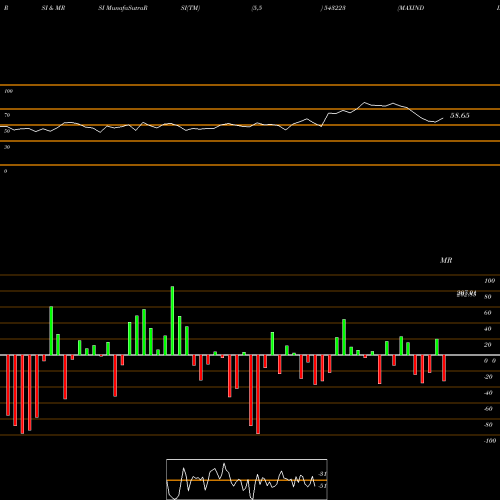Click the -51 label in mini chart
Image resolution: width=500 pixels, height=500 pixels.
coord(322,486)
